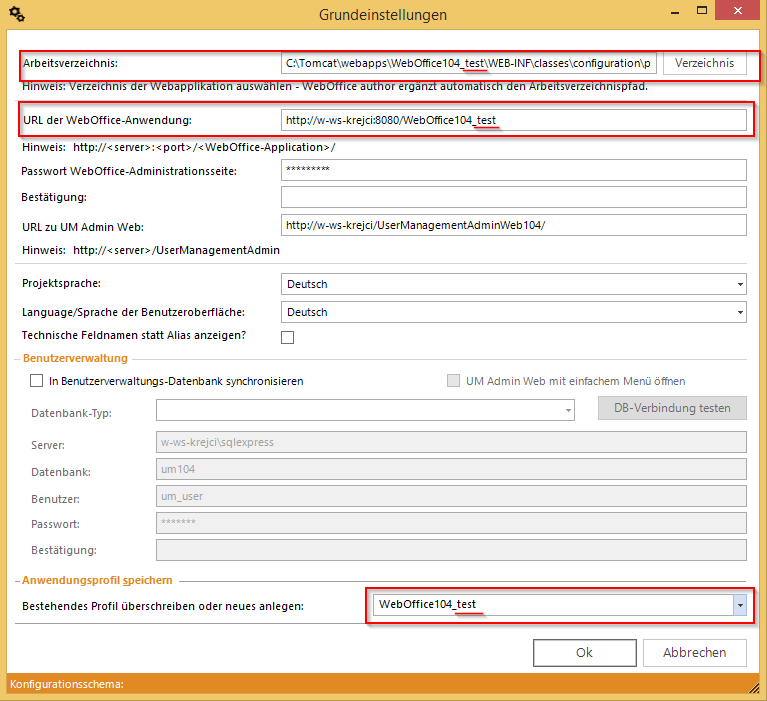Click the Datenbank field containing um104
Viewport: 767px width, 701px height.
(451, 470)
